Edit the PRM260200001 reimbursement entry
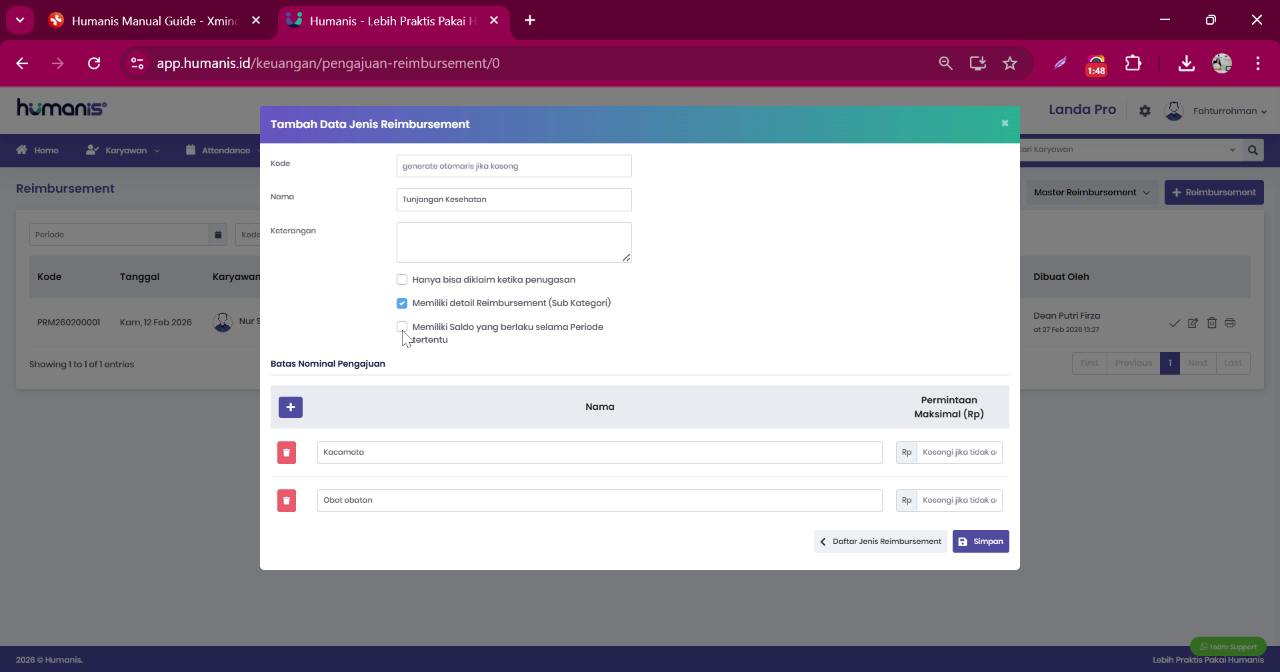This screenshot has height=672, width=1280. click(1193, 323)
